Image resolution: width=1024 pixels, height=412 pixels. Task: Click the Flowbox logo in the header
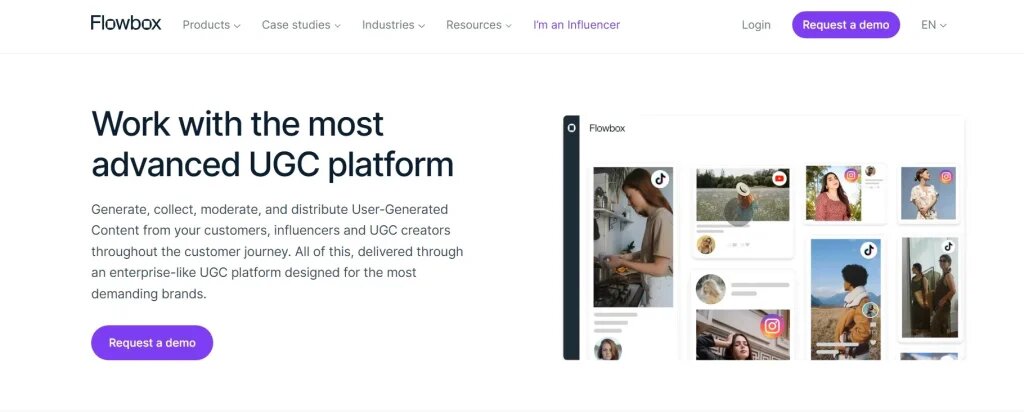[x=125, y=24]
